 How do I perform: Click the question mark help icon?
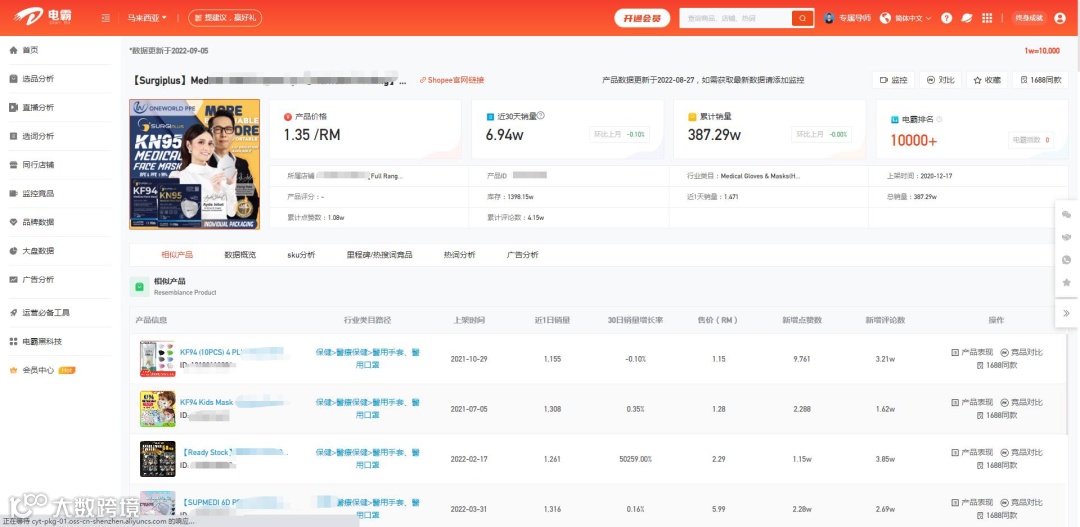[946, 18]
